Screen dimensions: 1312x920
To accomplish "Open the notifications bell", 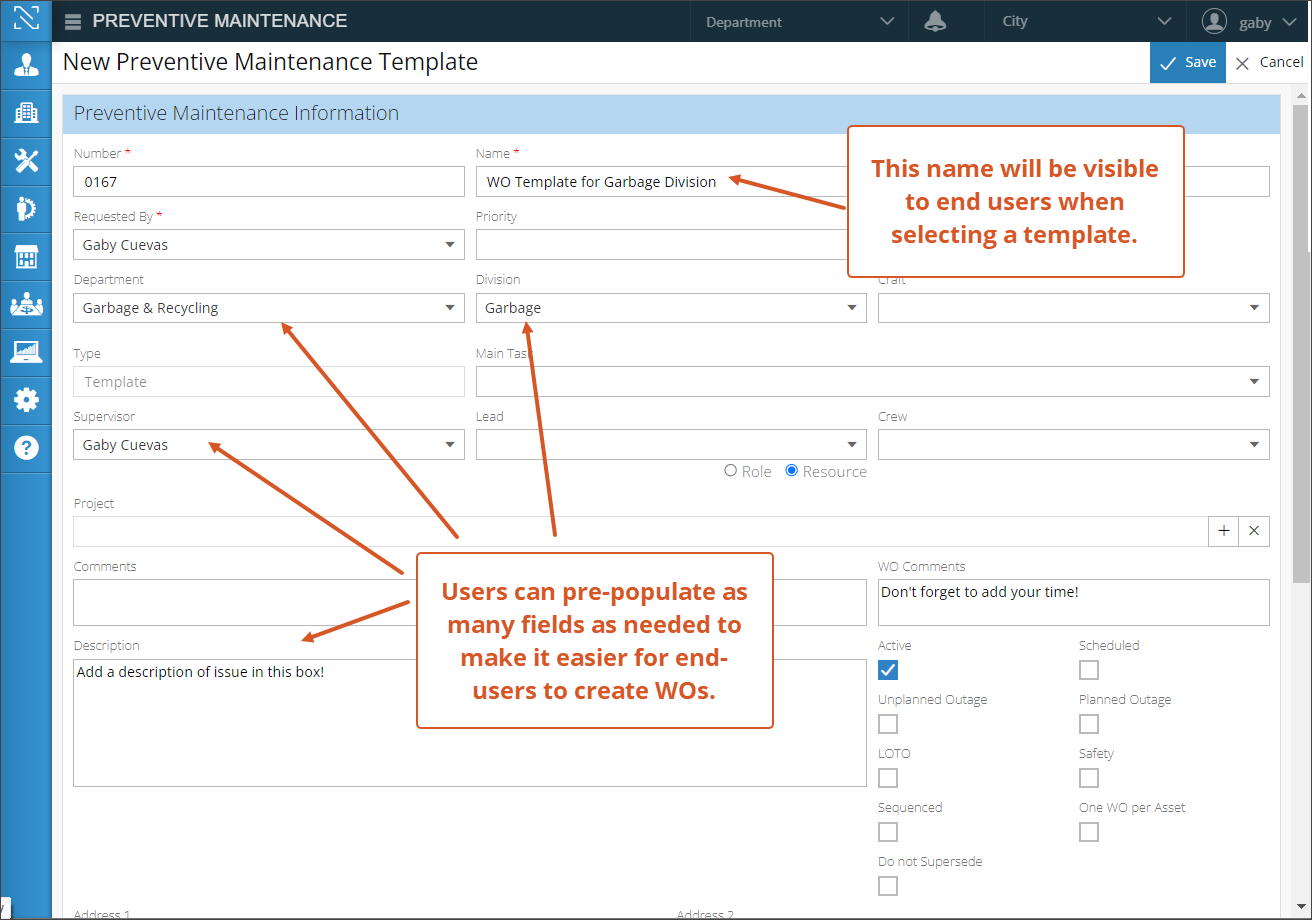I will [x=935, y=22].
